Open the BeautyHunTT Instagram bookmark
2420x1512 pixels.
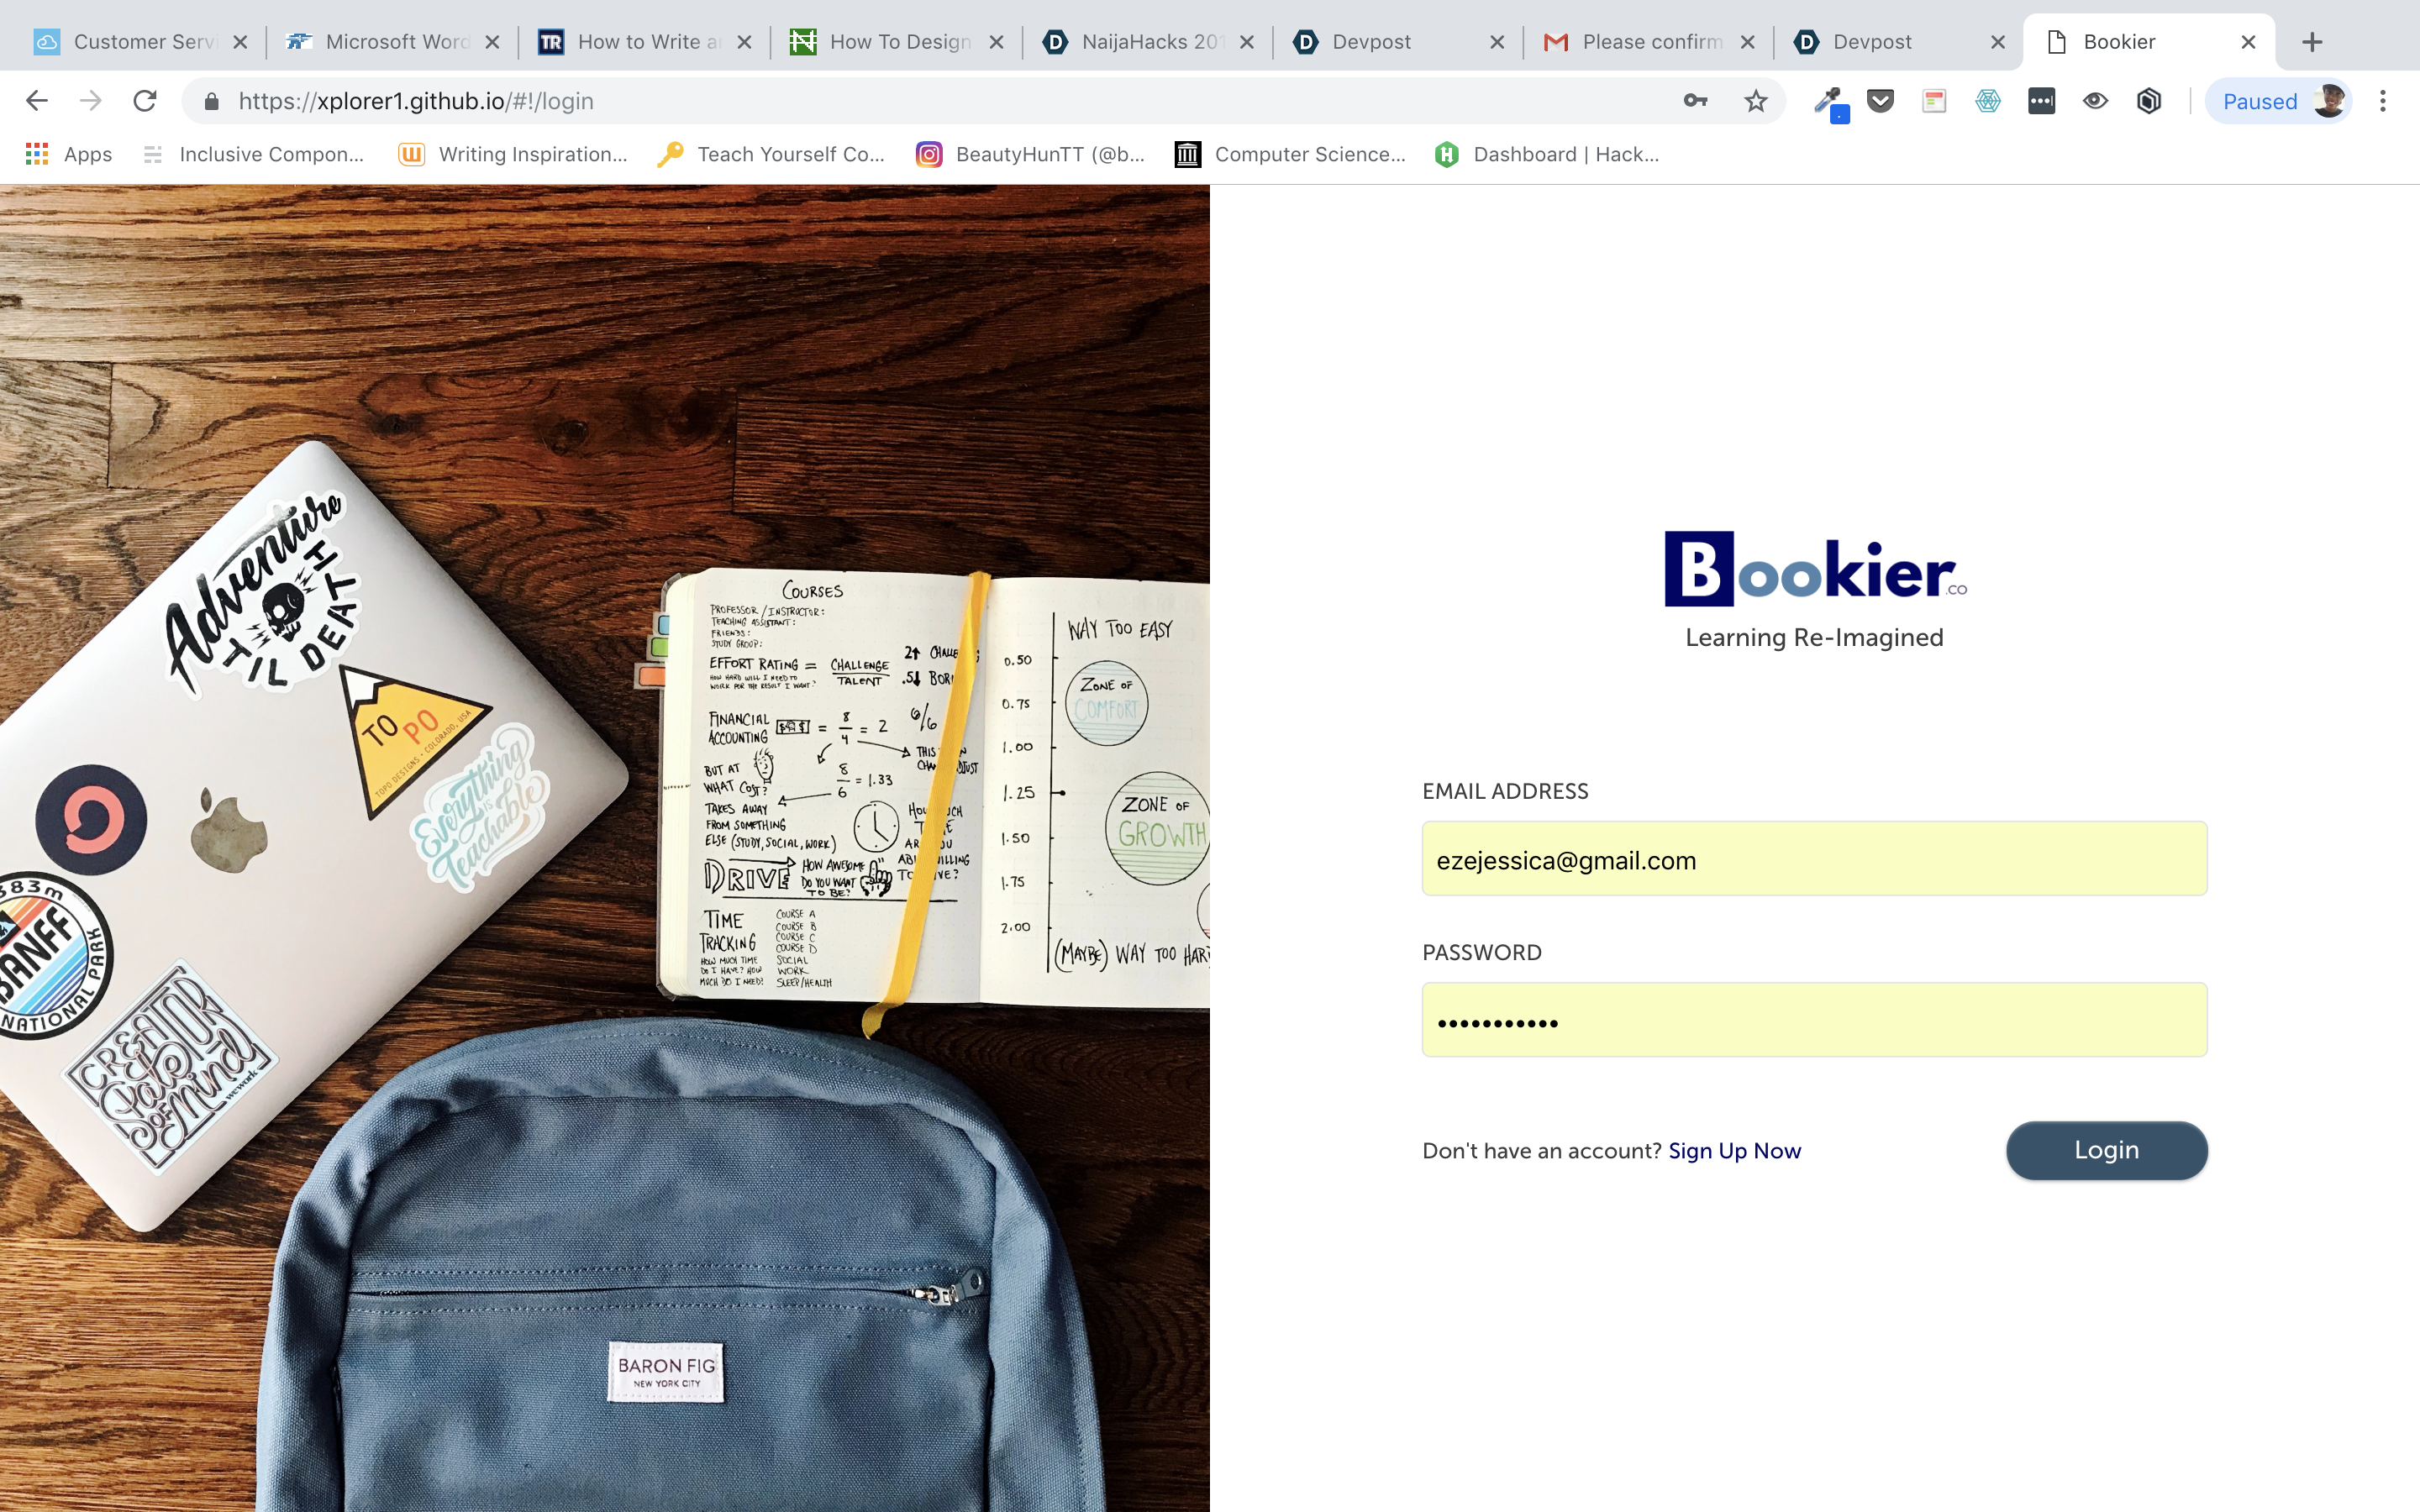pyautogui.click(x=1030, y=154)
